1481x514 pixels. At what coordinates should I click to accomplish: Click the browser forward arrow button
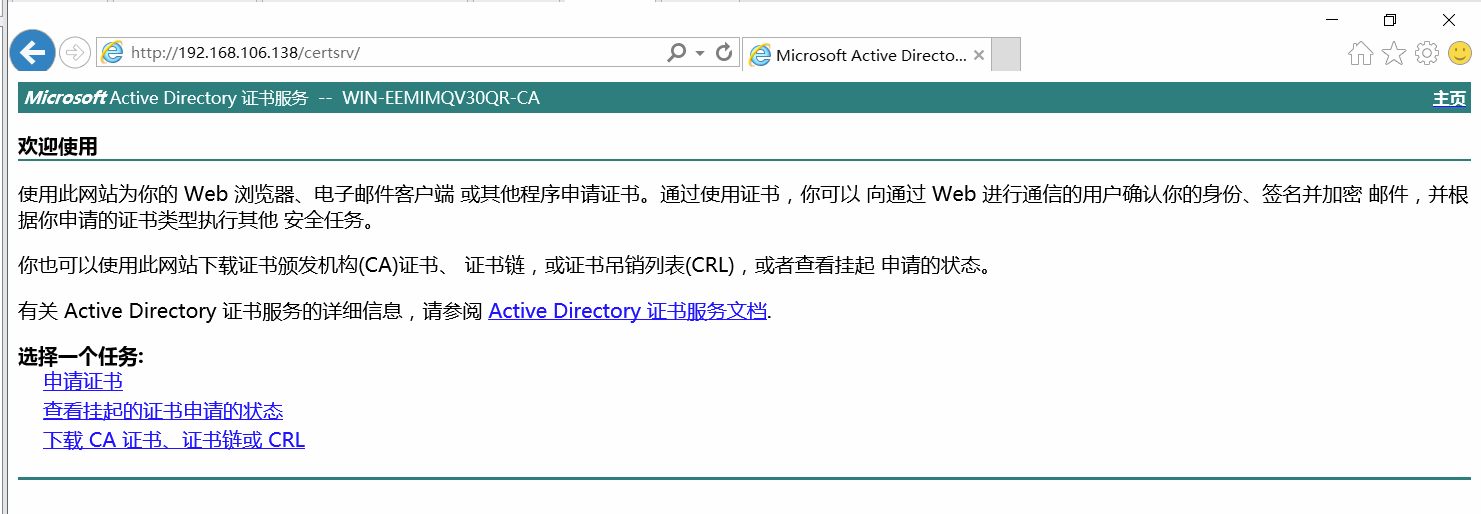(x=74, y=53)
